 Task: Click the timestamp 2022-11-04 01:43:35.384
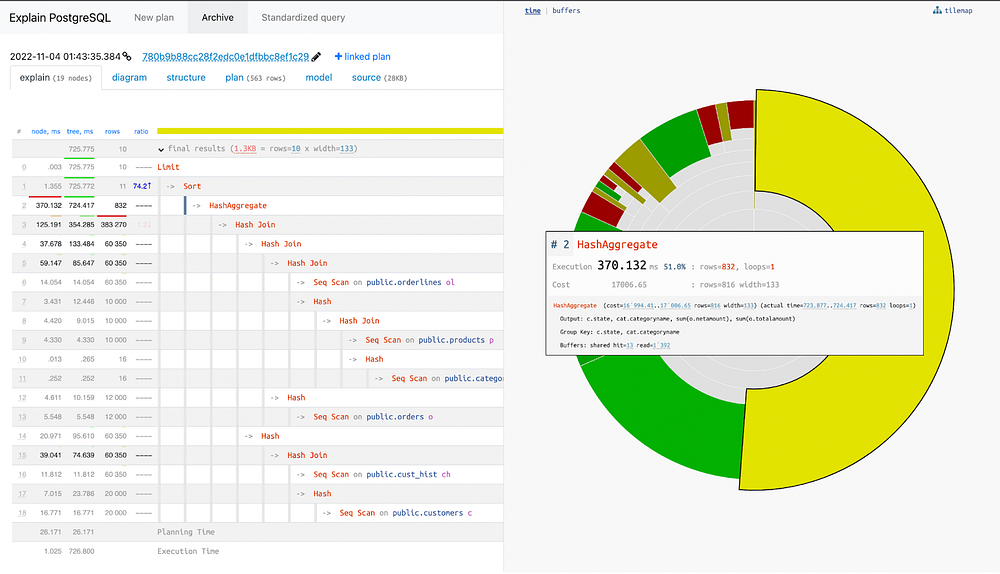pyautogui.click(x=65, y=57)
